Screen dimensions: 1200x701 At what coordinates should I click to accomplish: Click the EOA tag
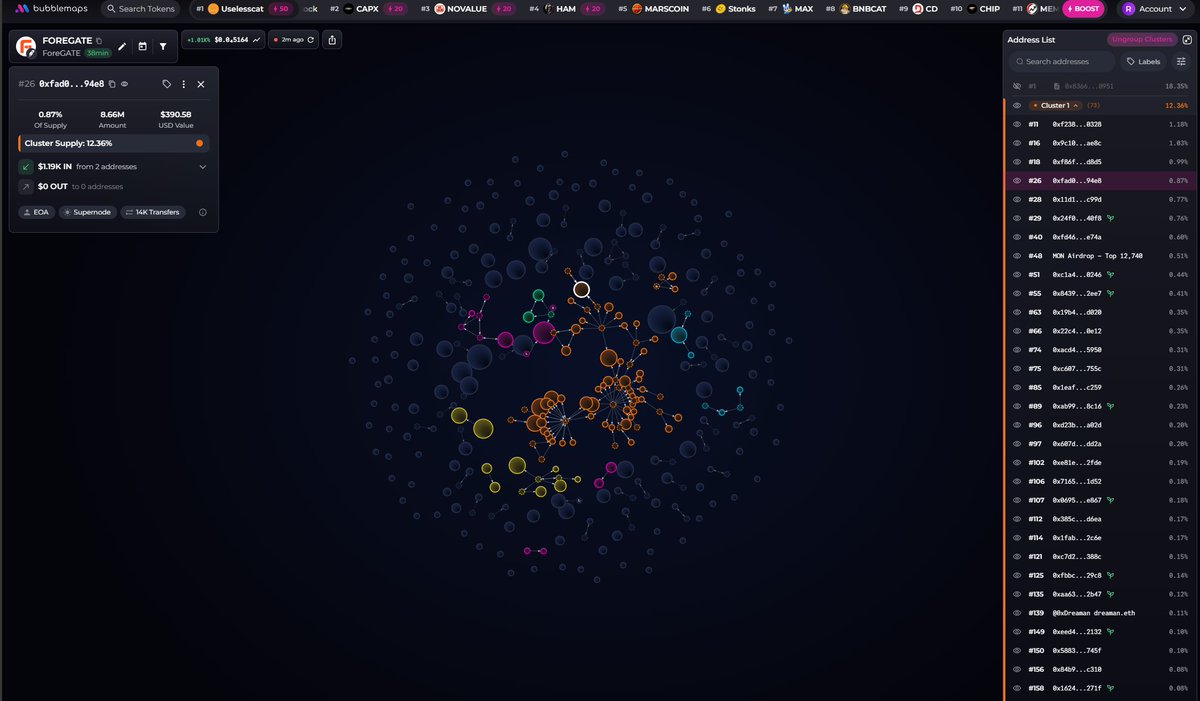pyautogui.click(x=36, y=212)
